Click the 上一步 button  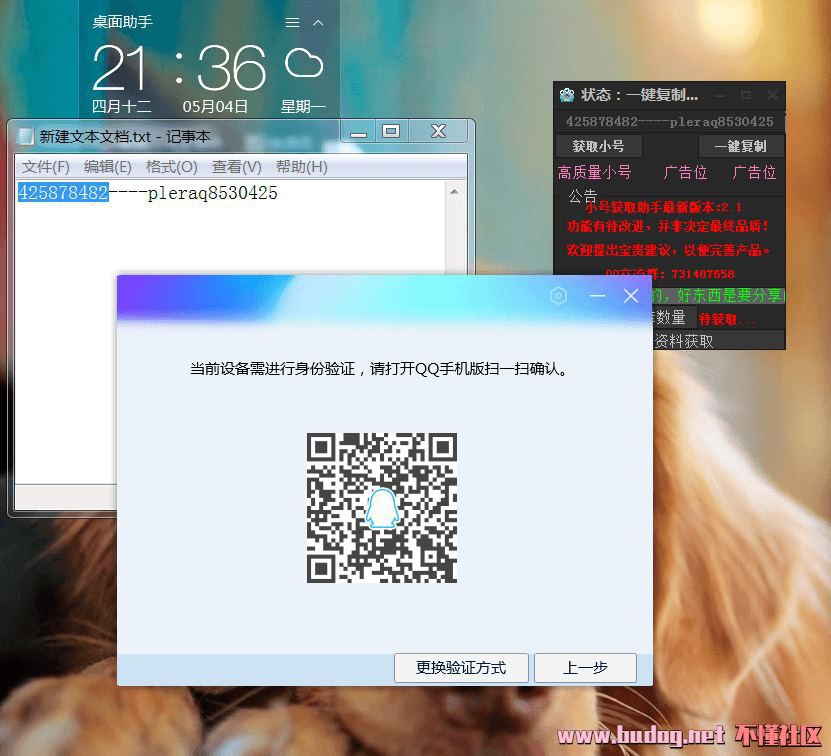point(585,668)
